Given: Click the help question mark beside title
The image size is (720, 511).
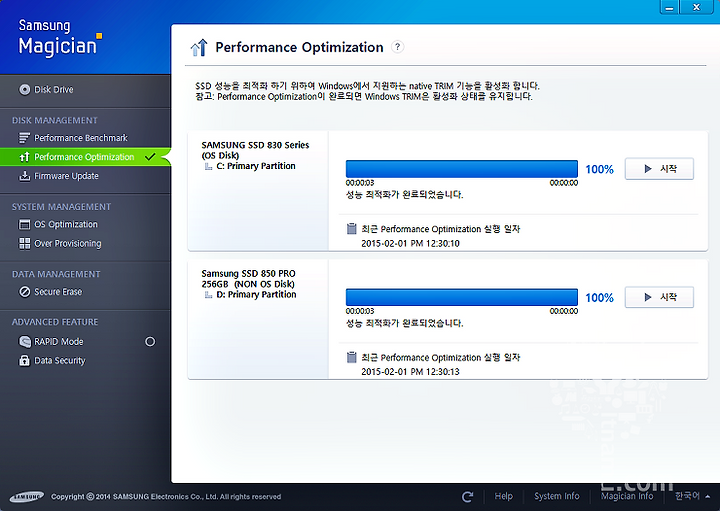Looking at the screenshot, I should click(x=398, y=47).
